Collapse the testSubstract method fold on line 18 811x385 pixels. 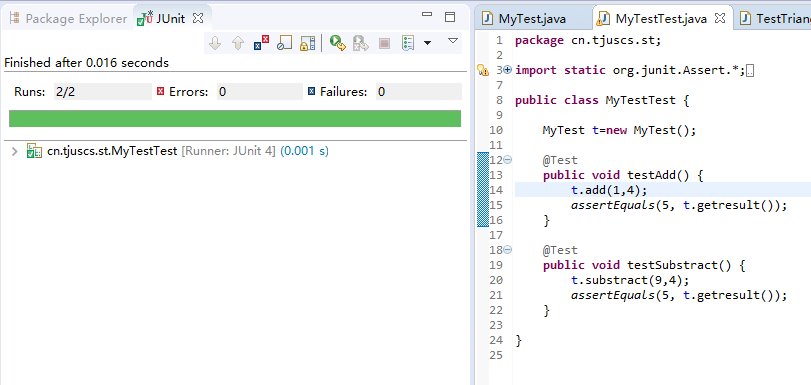point(507,250)
